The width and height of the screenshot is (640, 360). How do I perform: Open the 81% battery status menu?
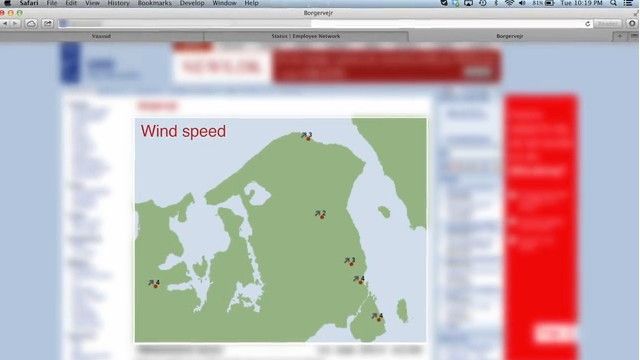543,3
